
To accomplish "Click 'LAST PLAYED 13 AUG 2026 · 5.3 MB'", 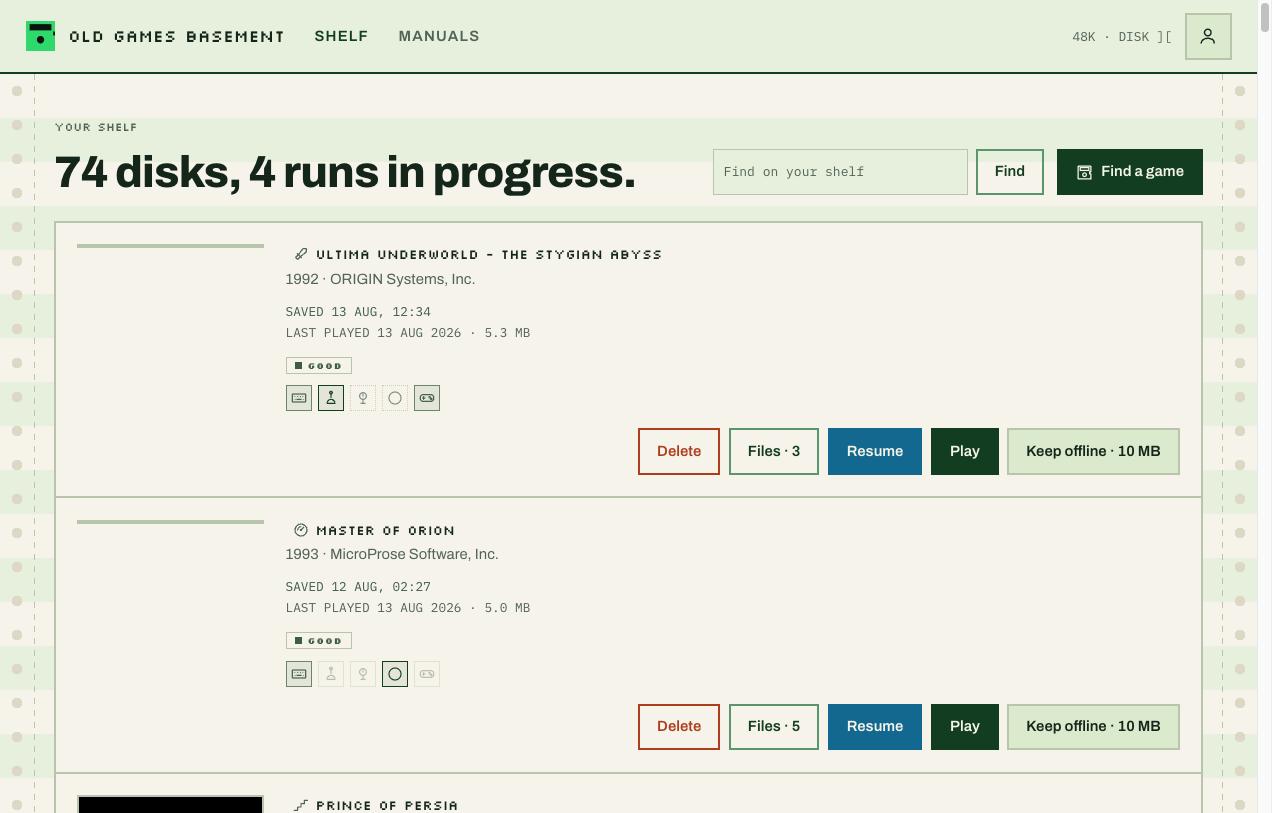I will coord(408,333).
